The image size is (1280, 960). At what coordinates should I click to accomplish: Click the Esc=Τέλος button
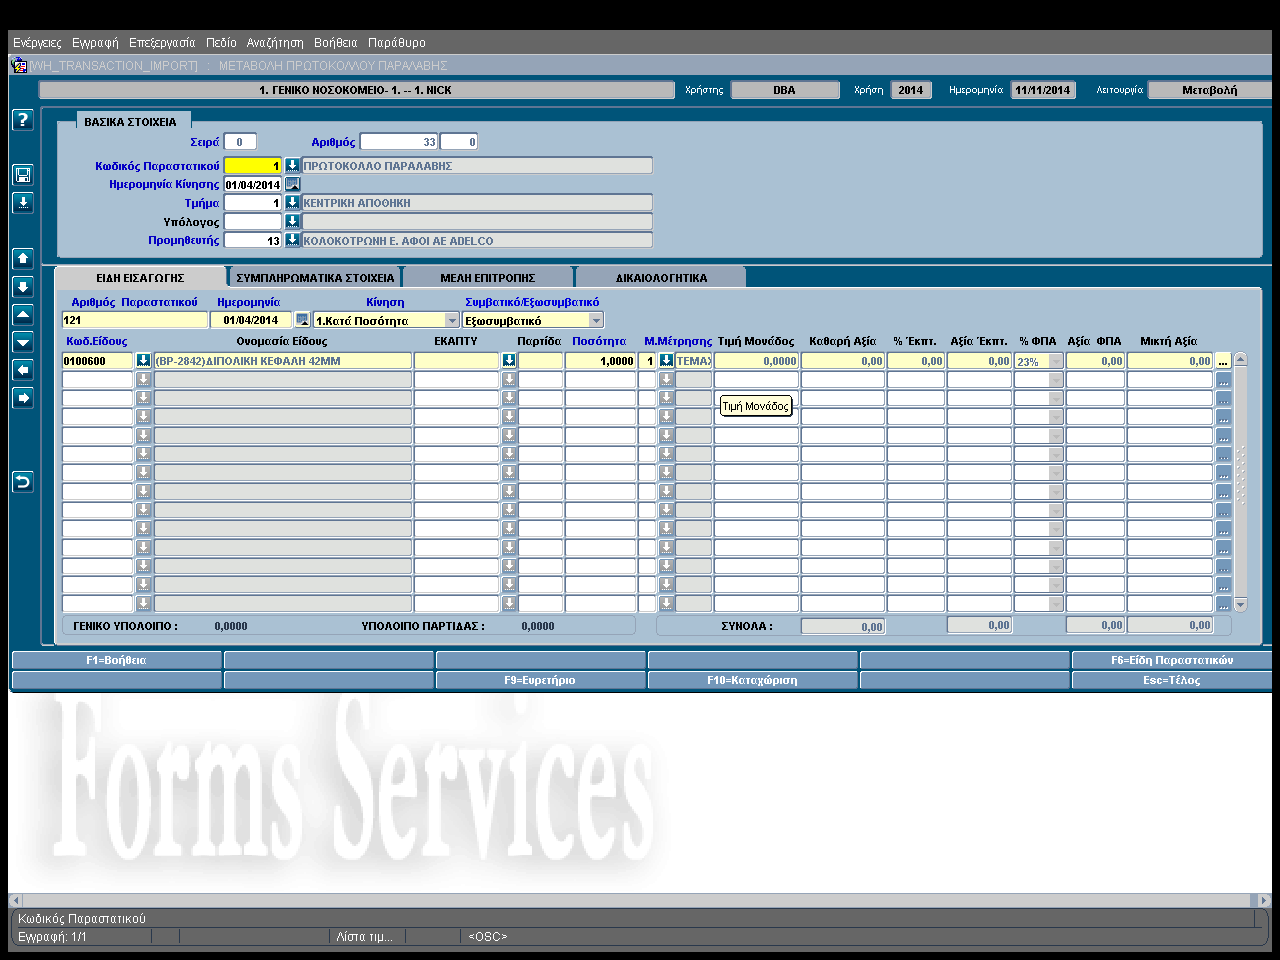click(x=1172, y=680)
